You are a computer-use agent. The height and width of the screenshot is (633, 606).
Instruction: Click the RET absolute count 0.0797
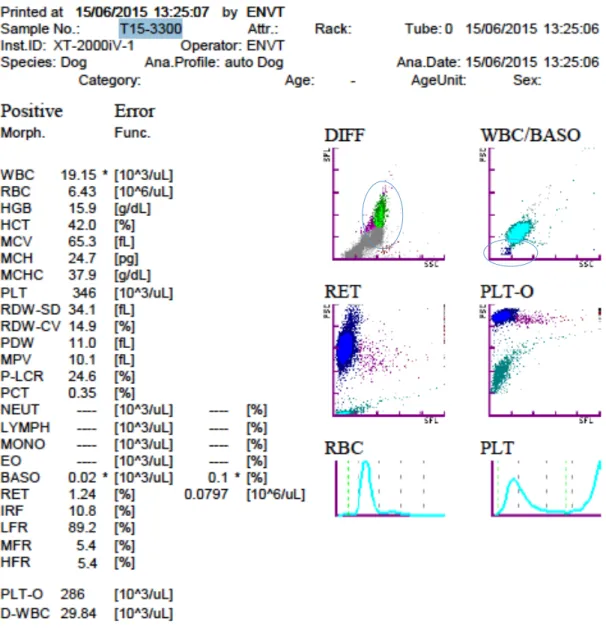click(x=206, y=494)
